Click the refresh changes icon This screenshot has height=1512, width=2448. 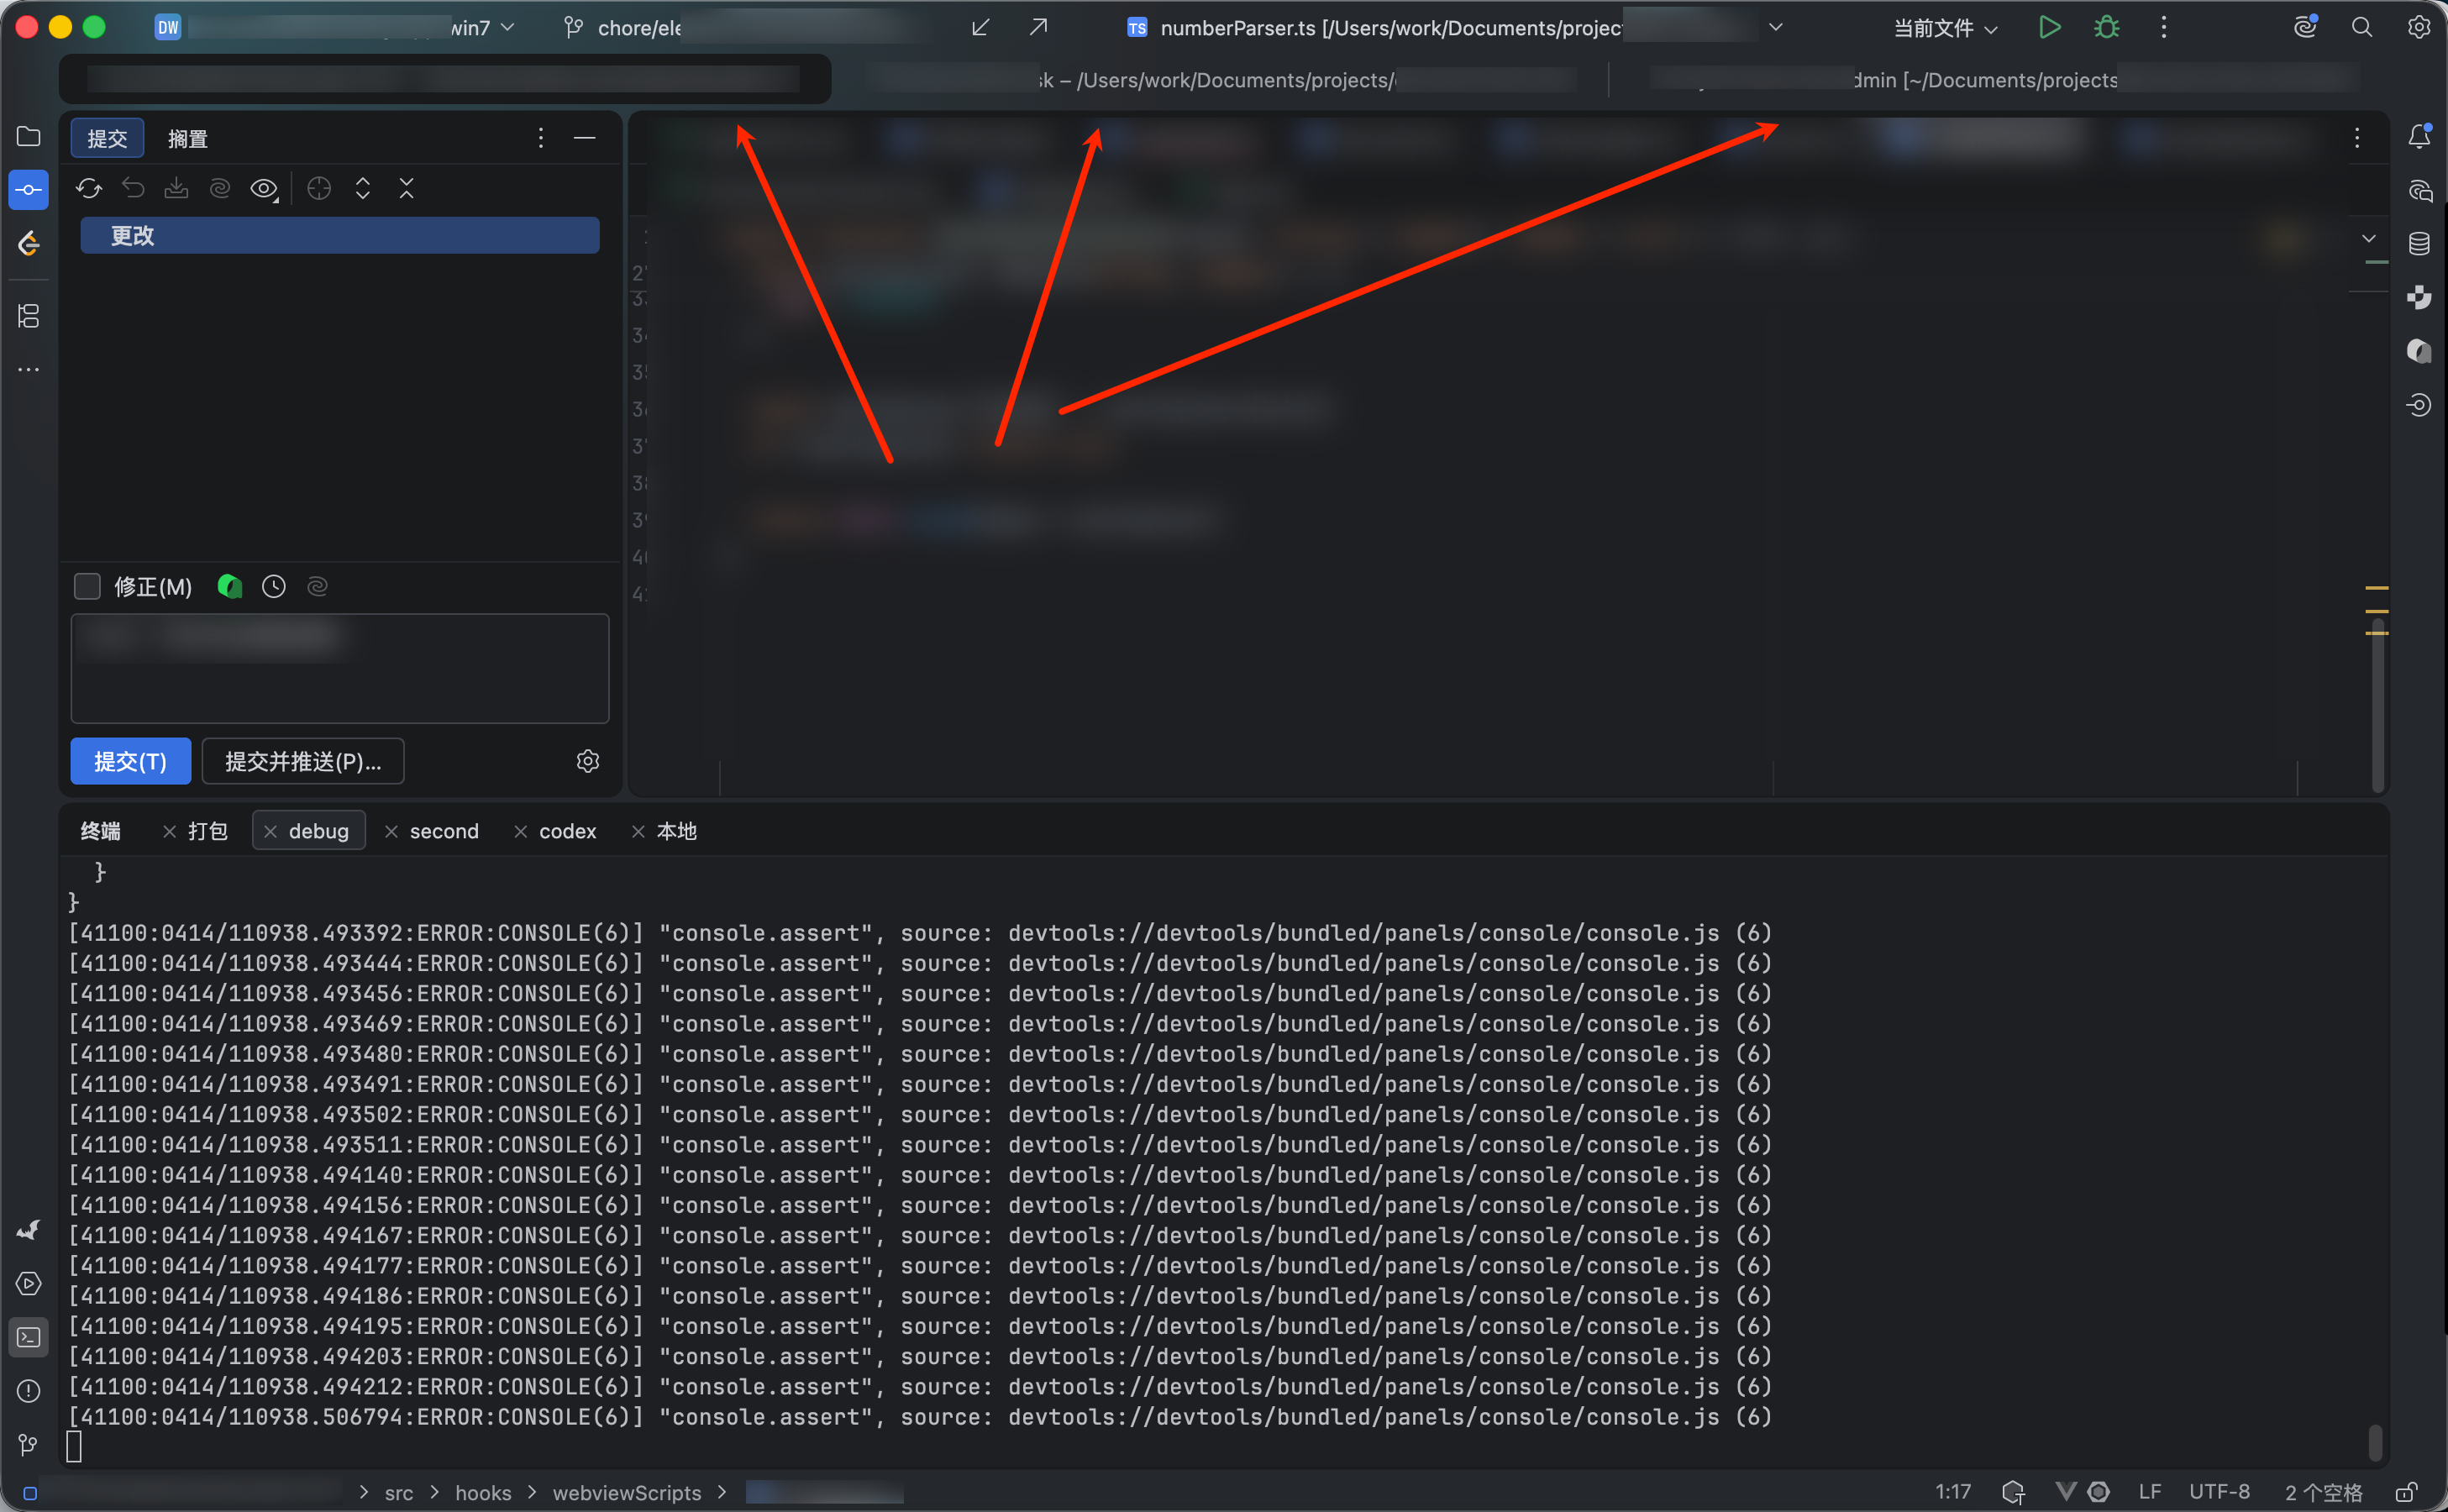(x=89, y=188)
